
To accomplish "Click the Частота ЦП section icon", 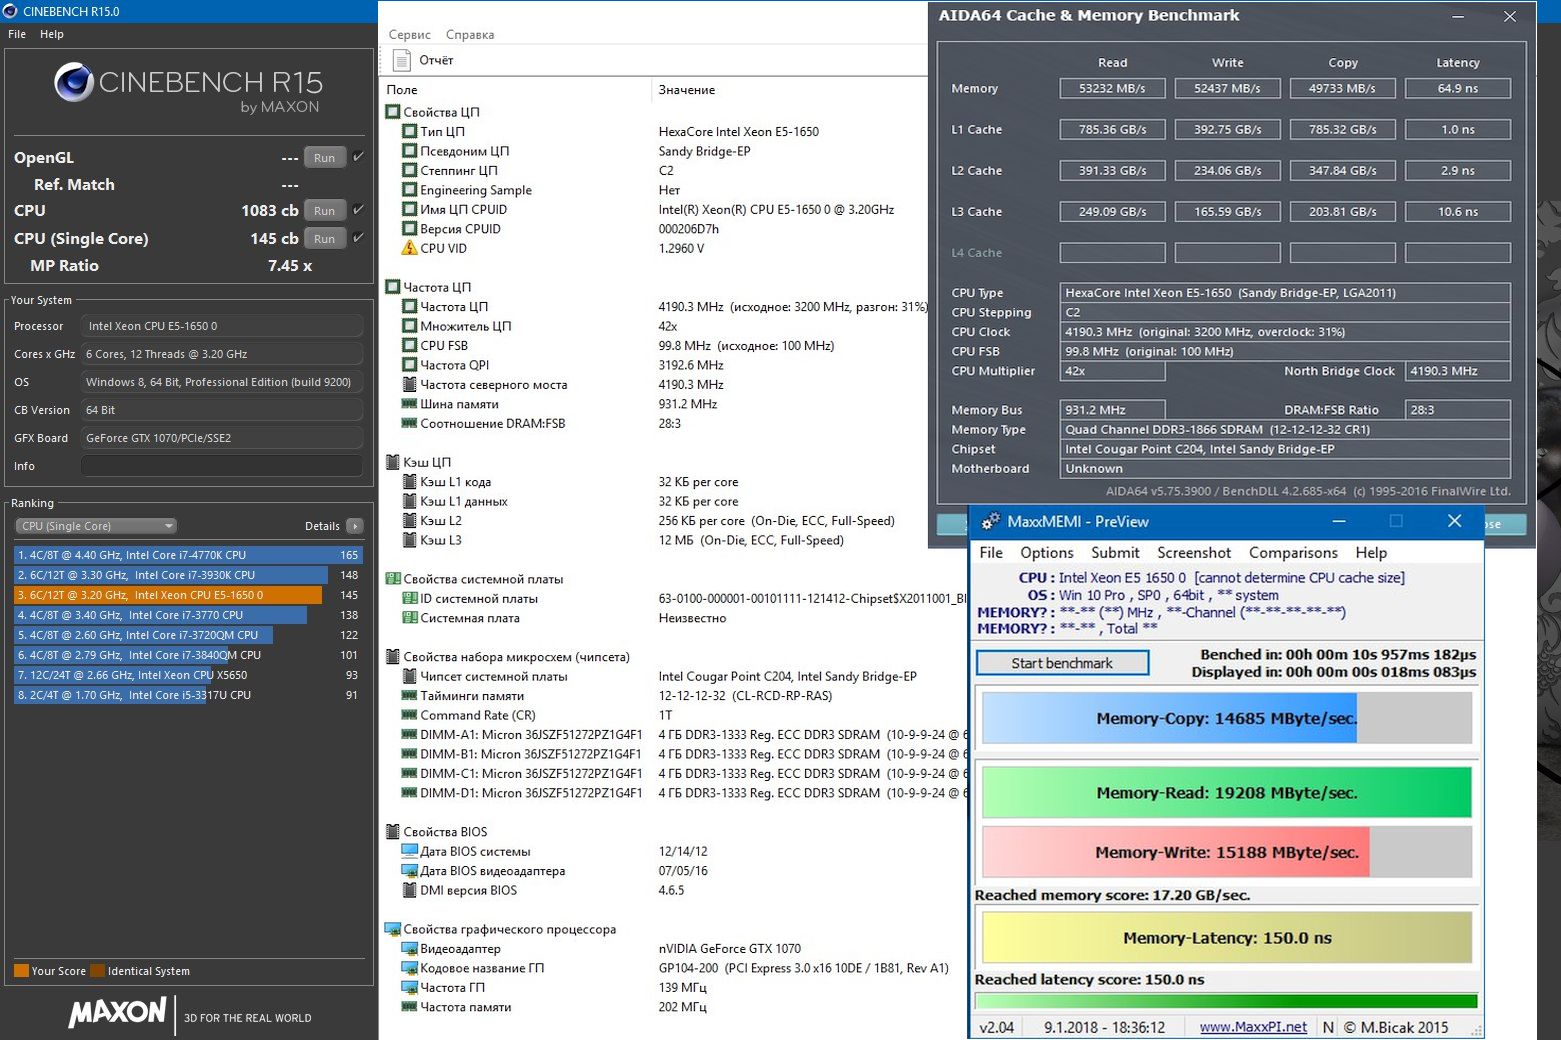I will (x=393, y=287).
